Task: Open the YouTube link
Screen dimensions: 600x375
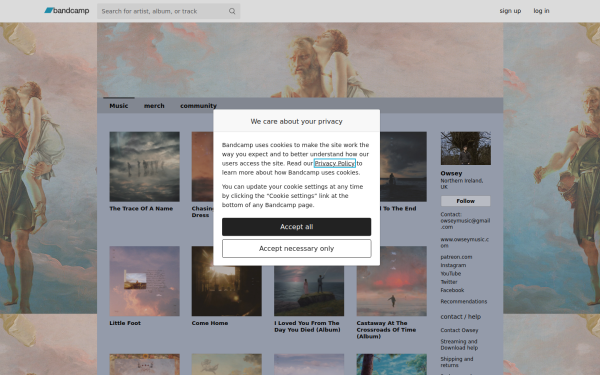Action: pos(451,274)
